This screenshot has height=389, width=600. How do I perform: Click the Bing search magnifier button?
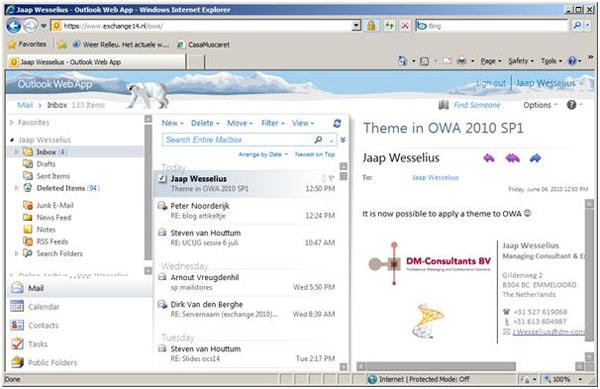(577, 26)
